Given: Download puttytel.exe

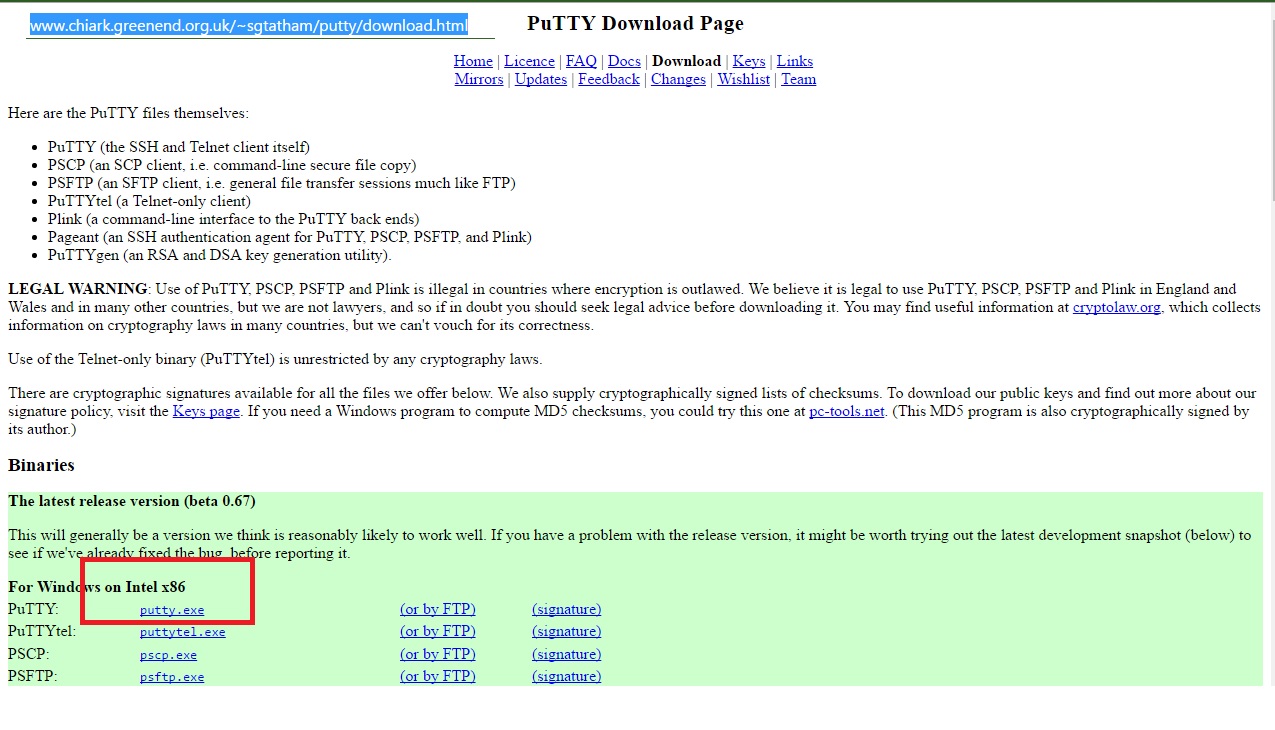Looking at the screenshot, I should click(x=183, y=632).
